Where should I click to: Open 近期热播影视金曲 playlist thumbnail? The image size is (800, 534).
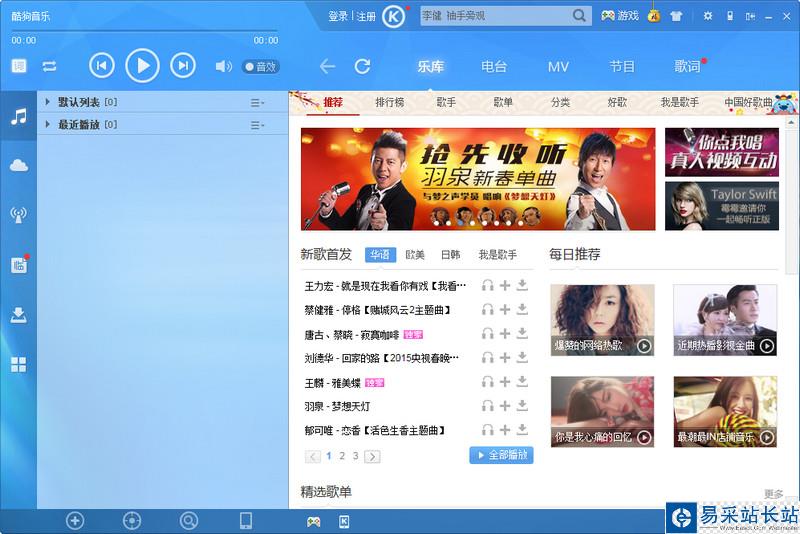click(x=725, y=320)
